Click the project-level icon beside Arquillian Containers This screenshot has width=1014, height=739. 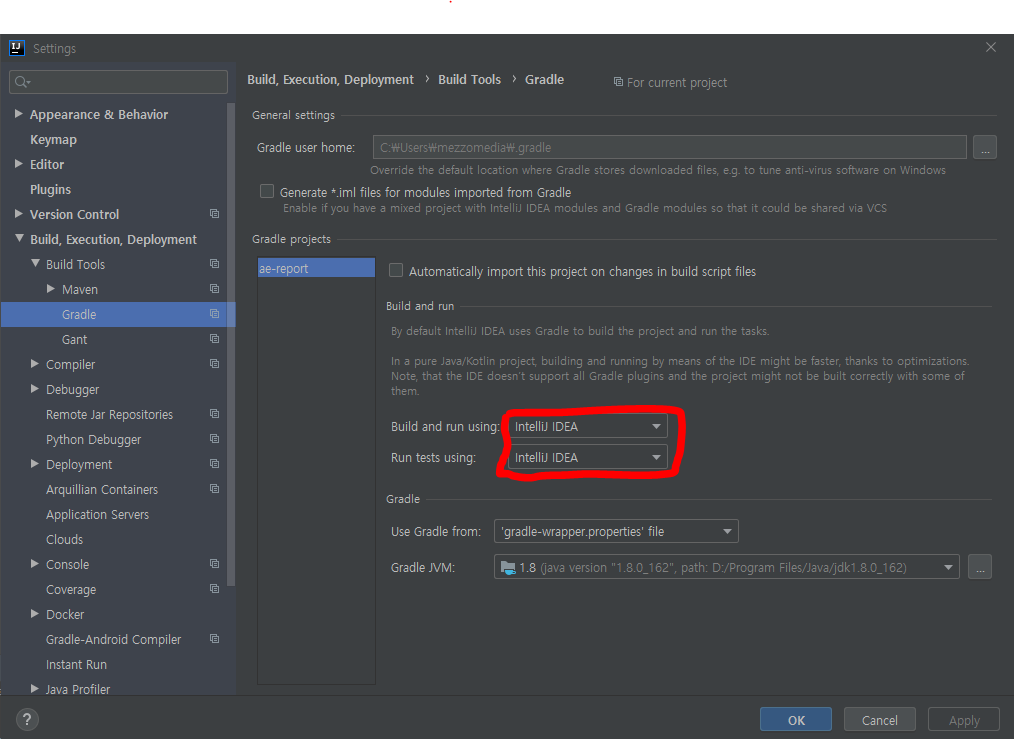coord(215,489)
